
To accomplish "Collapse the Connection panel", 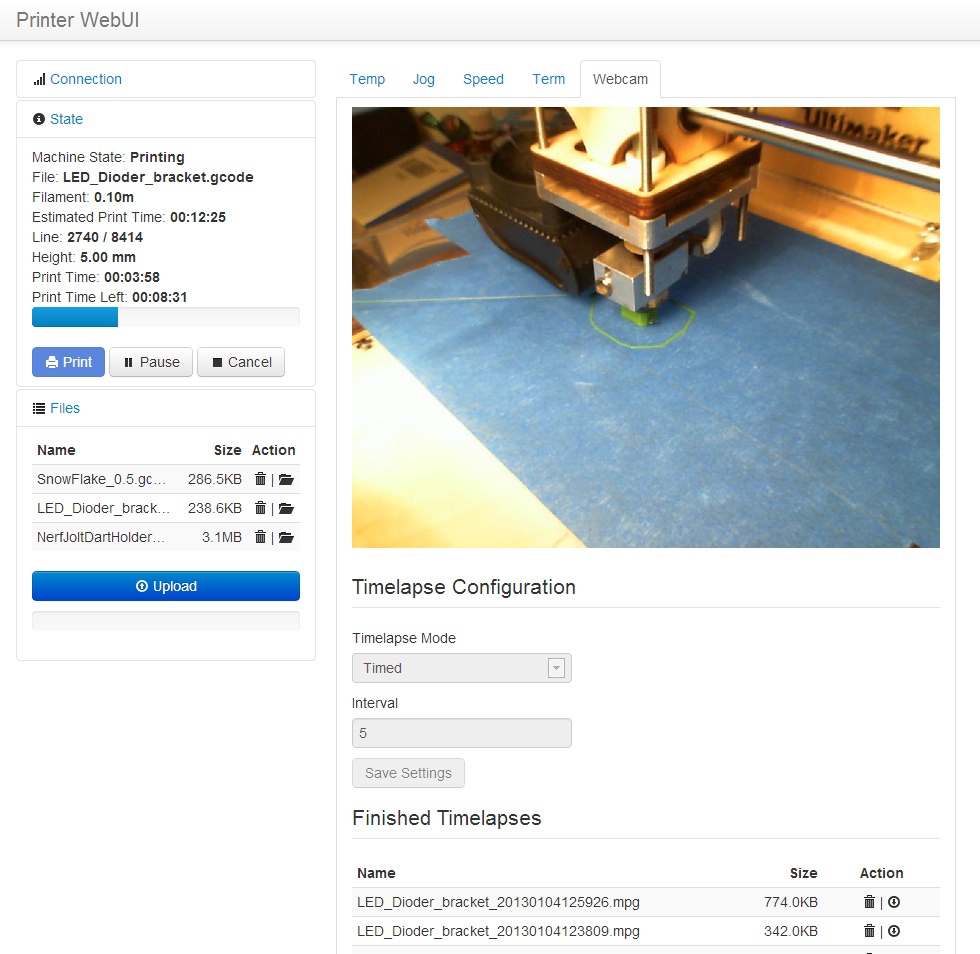I will click(x=85, y=79).
